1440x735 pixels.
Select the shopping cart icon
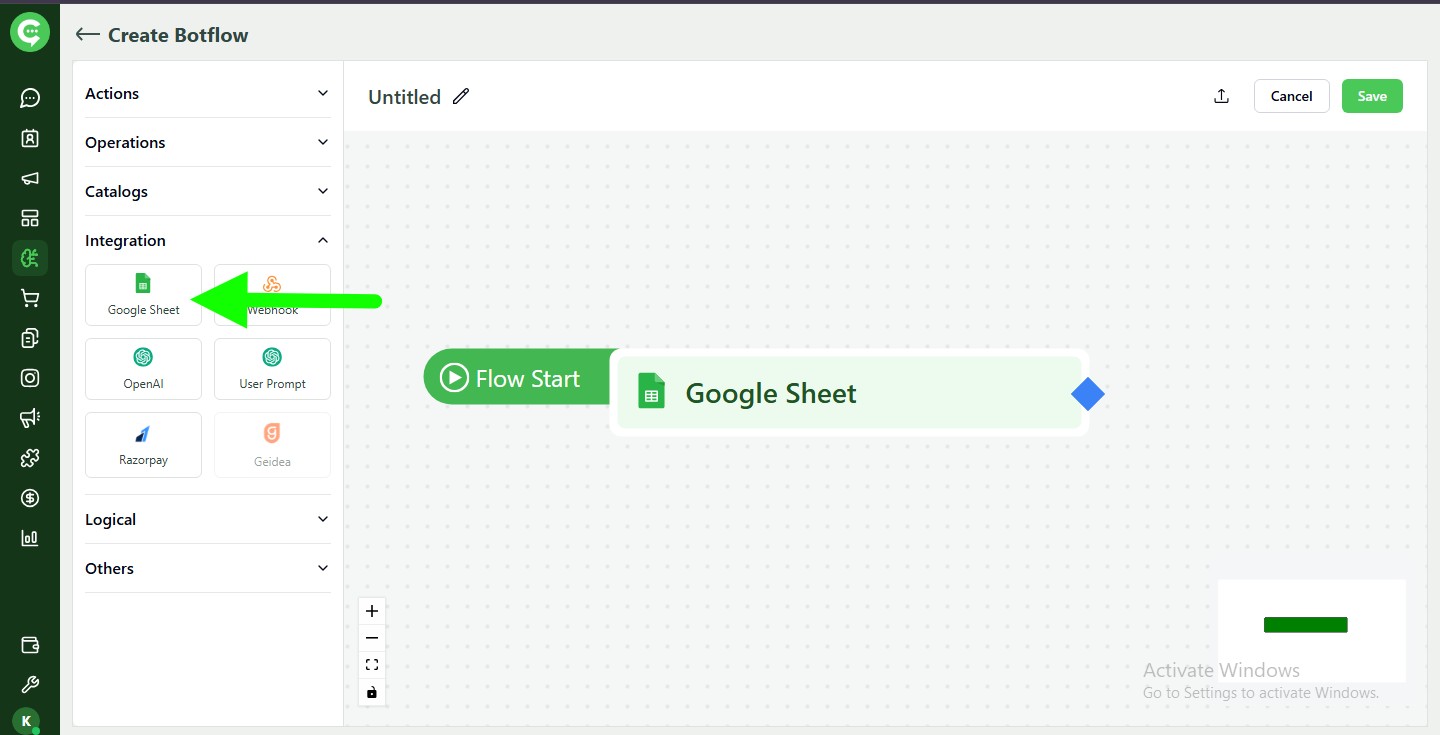tap(30, 298)
